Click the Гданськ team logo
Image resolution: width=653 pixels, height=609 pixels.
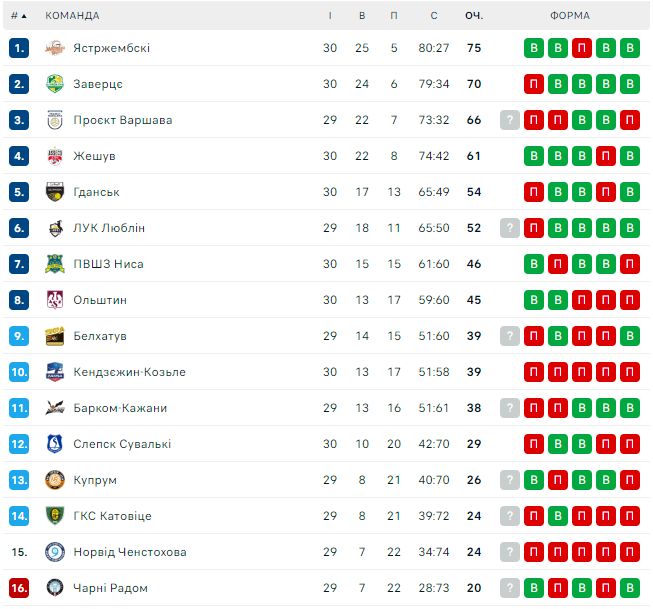[55, 192]
